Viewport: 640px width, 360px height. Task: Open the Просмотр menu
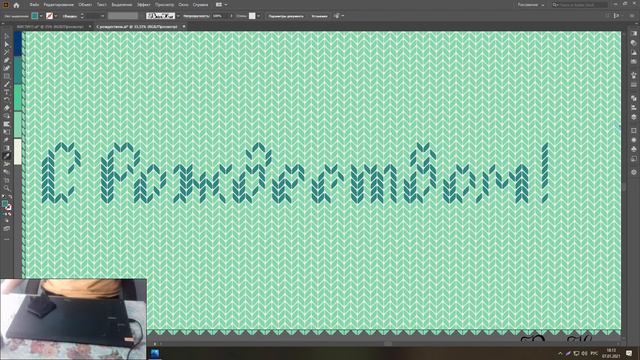click(x=164, y=5)
